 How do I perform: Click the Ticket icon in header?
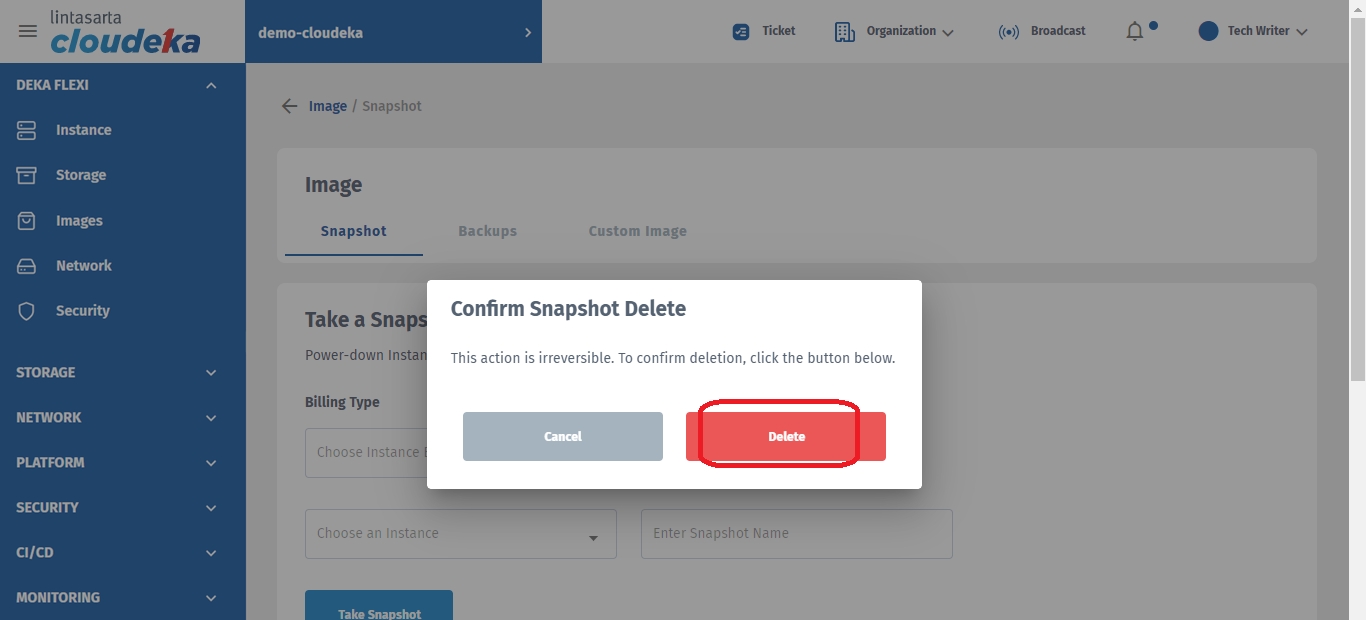pos(741,31)
